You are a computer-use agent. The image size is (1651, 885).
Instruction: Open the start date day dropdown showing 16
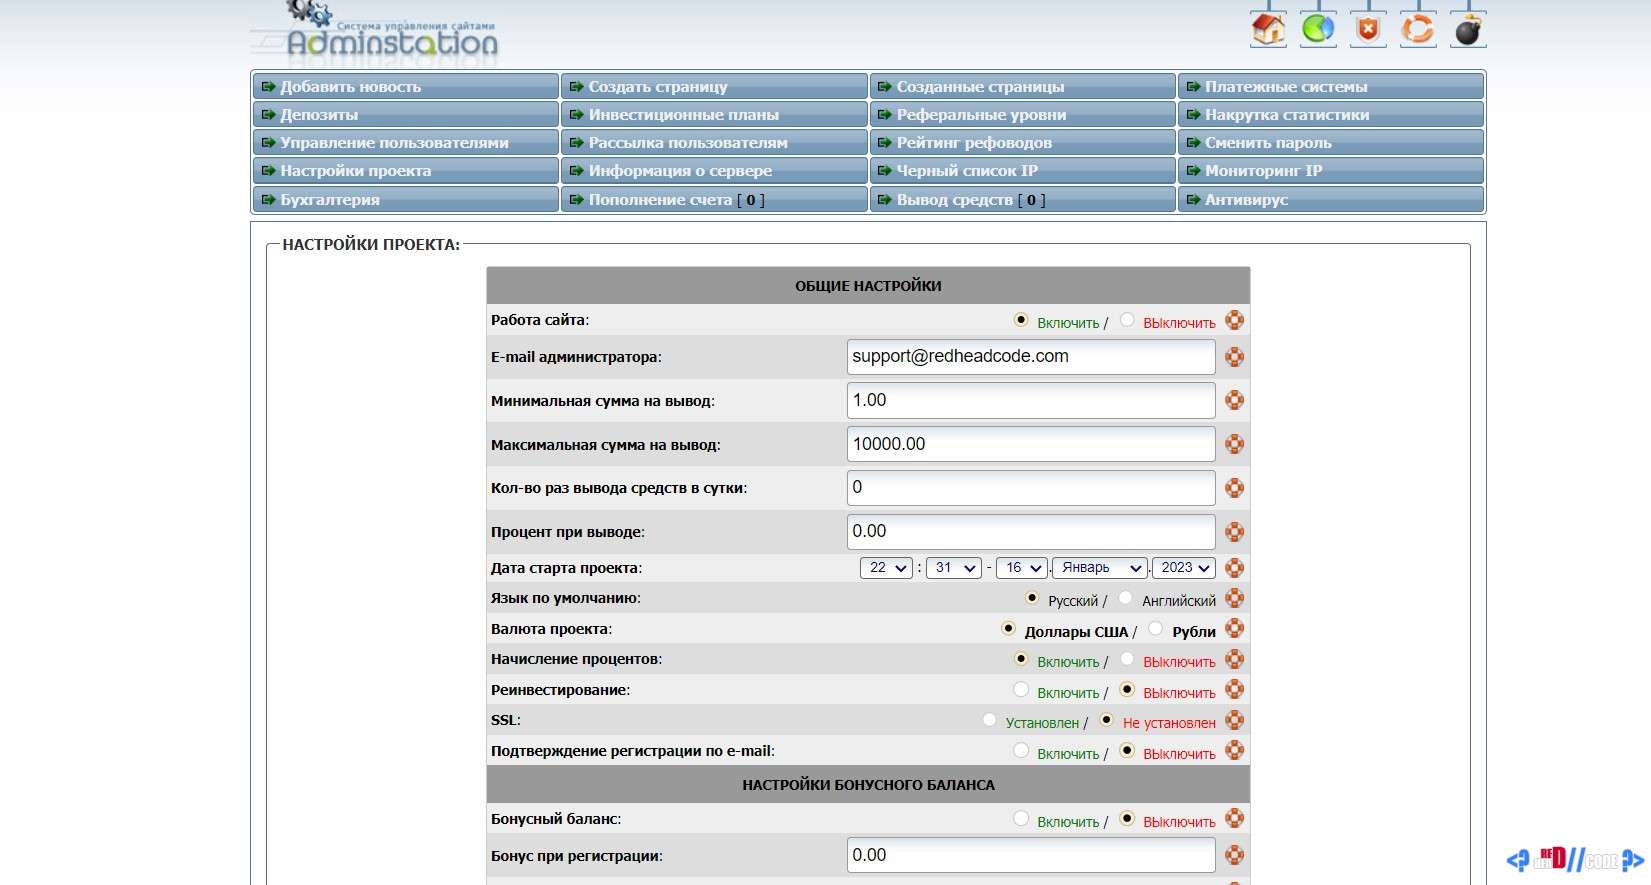click(1022, 568)
